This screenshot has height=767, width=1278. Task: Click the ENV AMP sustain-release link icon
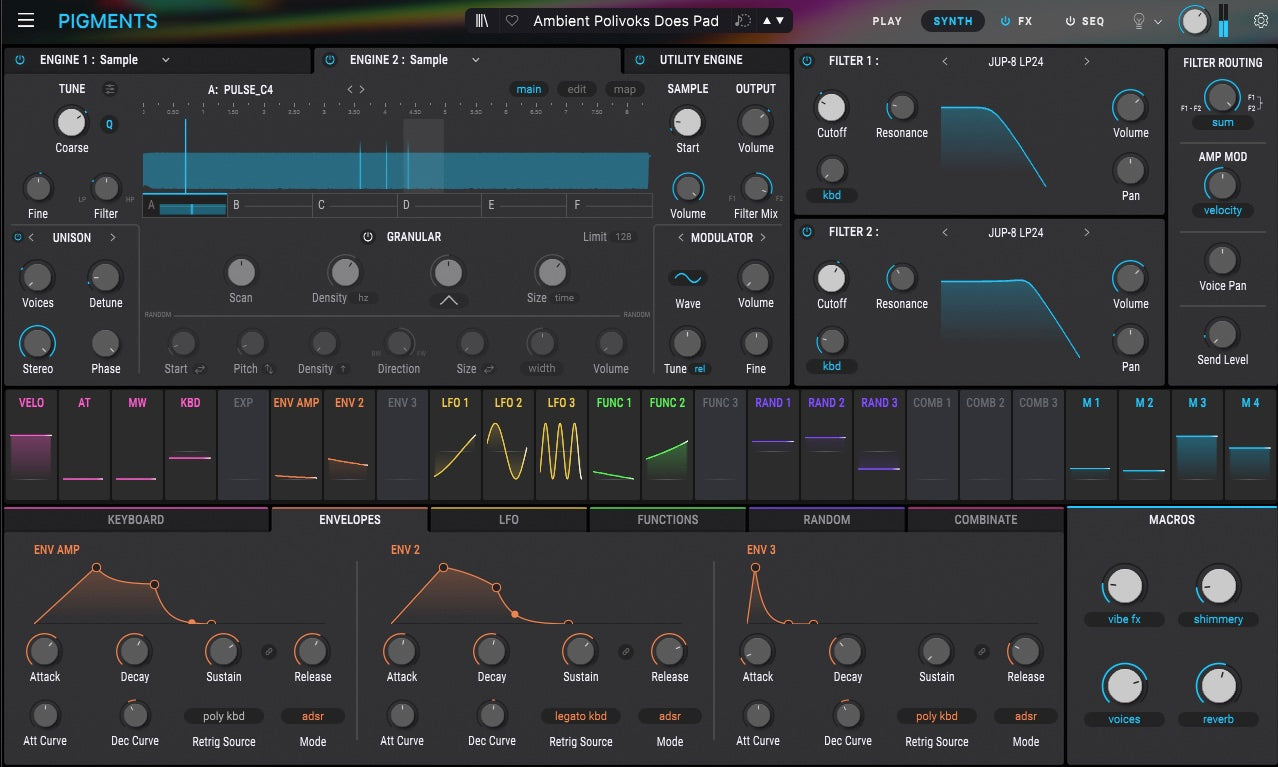pyautogui.click(x=268, y=651)
